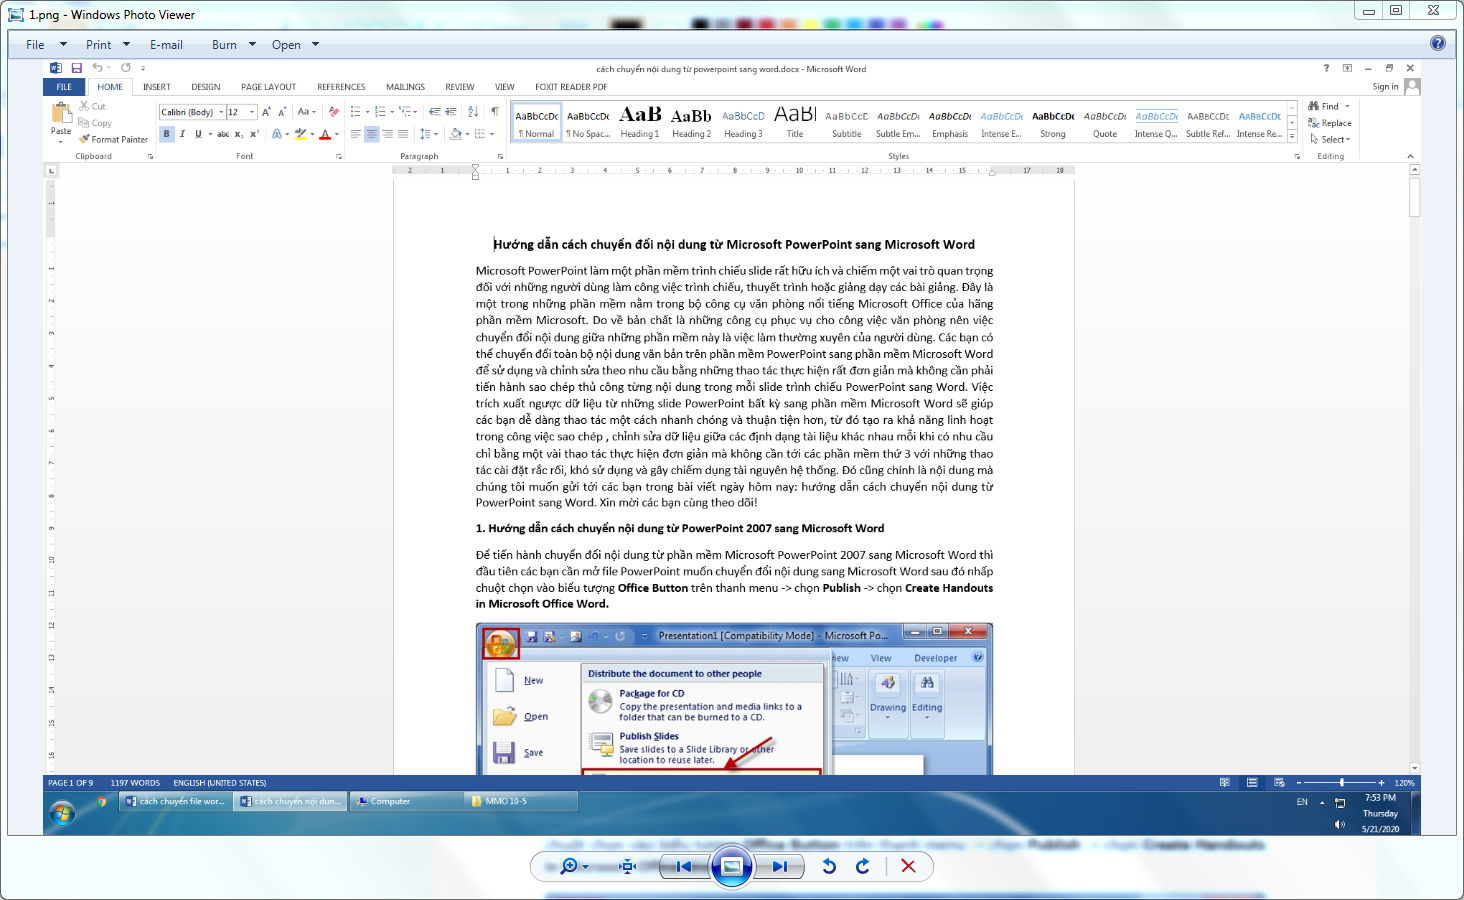Open Photo Viewer's File menu
The image size is (1464, 900).
36,45
